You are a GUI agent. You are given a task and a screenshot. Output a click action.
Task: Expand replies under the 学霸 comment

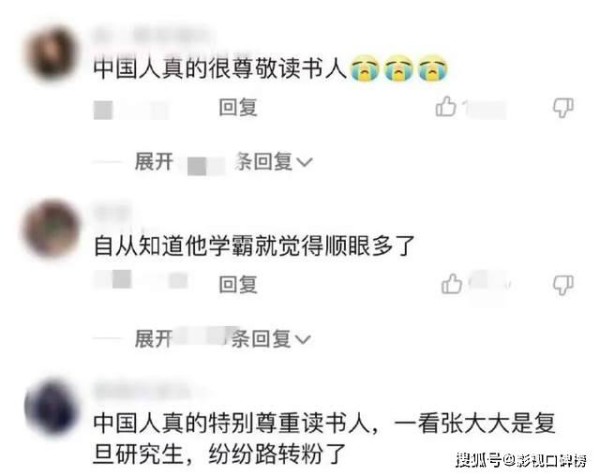tap(223, 339)
